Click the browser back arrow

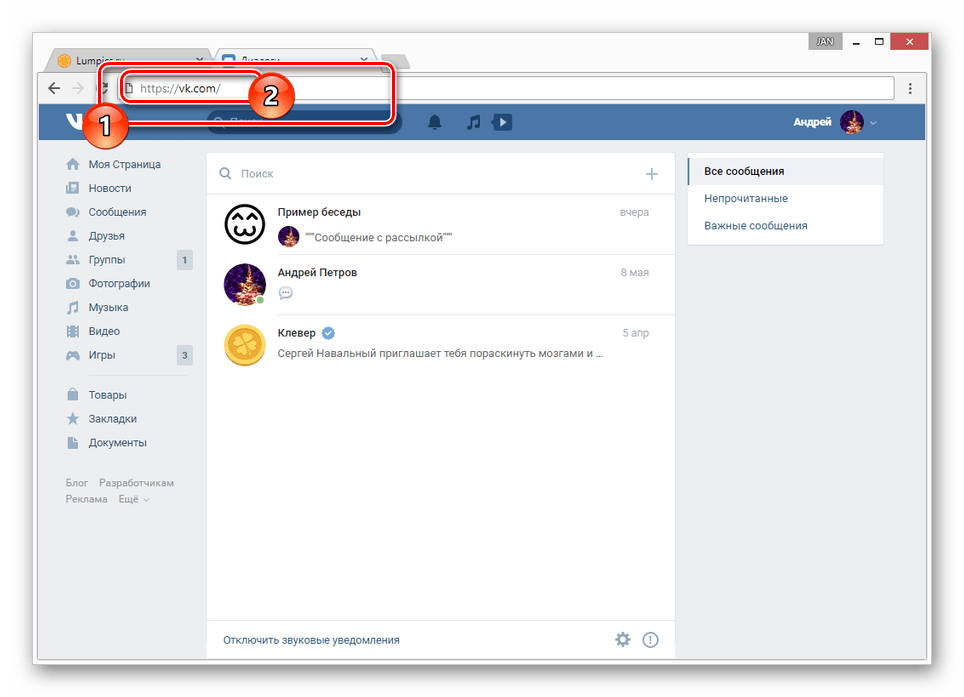point(54,88)
